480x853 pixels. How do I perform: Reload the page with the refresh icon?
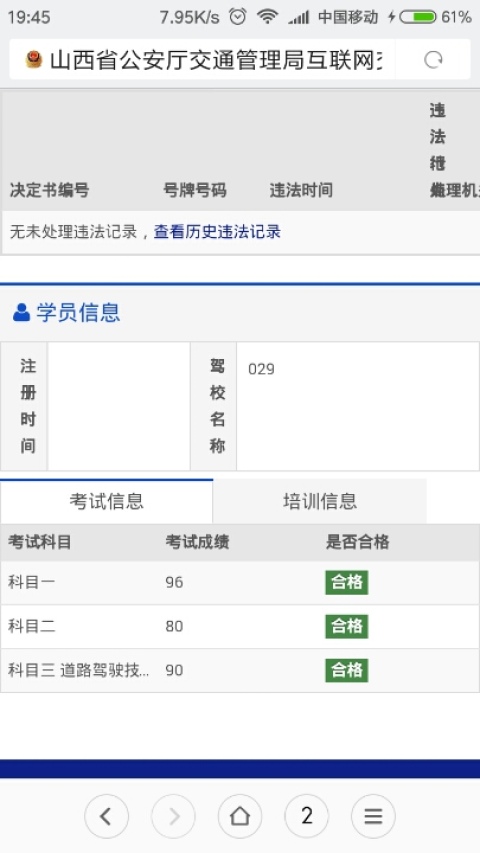pyautogui.click(x=433, y=60)
